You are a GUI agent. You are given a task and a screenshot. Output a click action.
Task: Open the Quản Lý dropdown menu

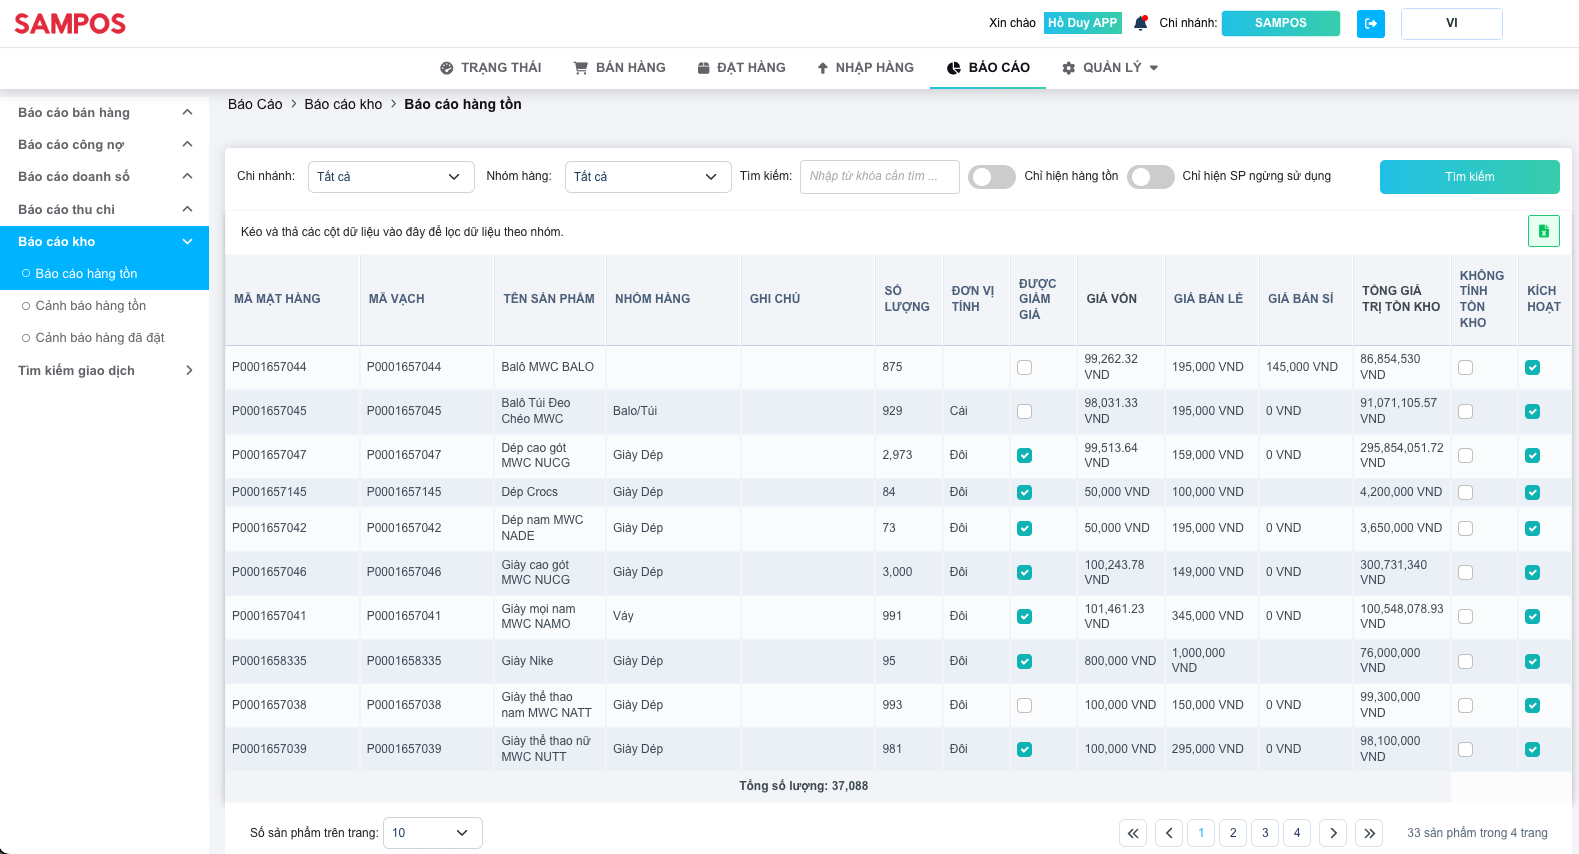1110,68
